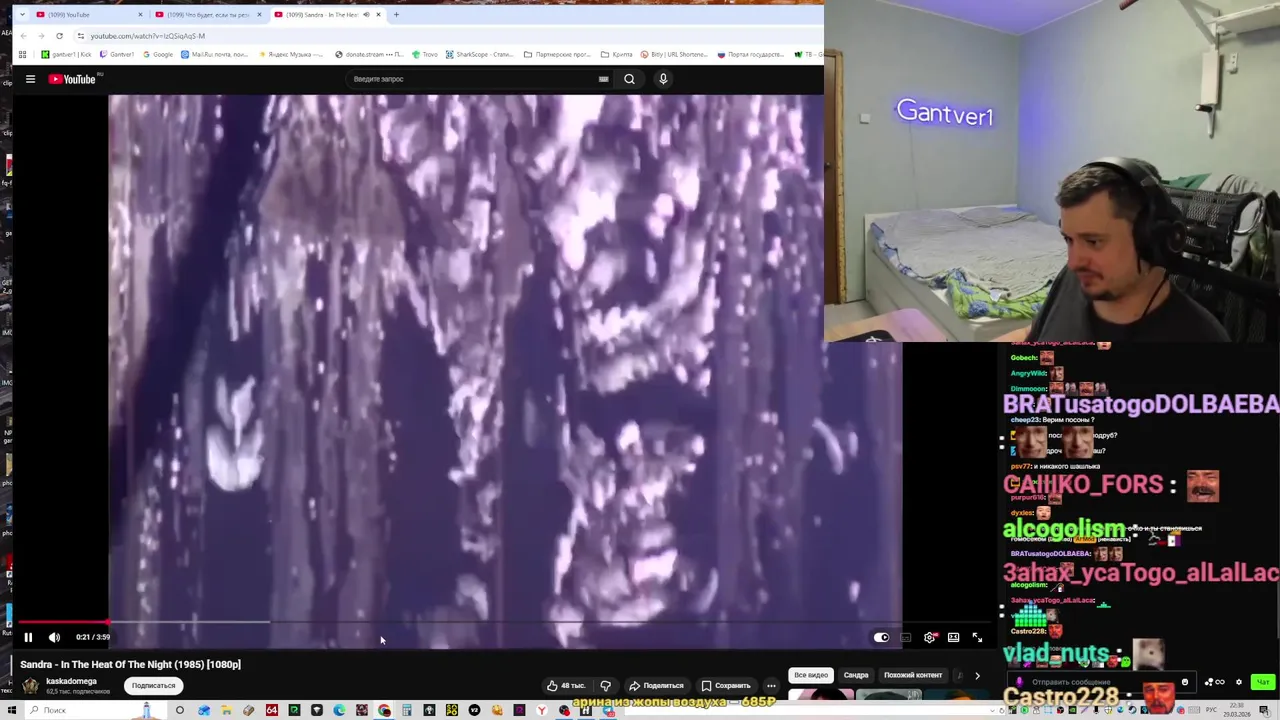
Task: Start voice search with microphone icon
Action: 663,79
